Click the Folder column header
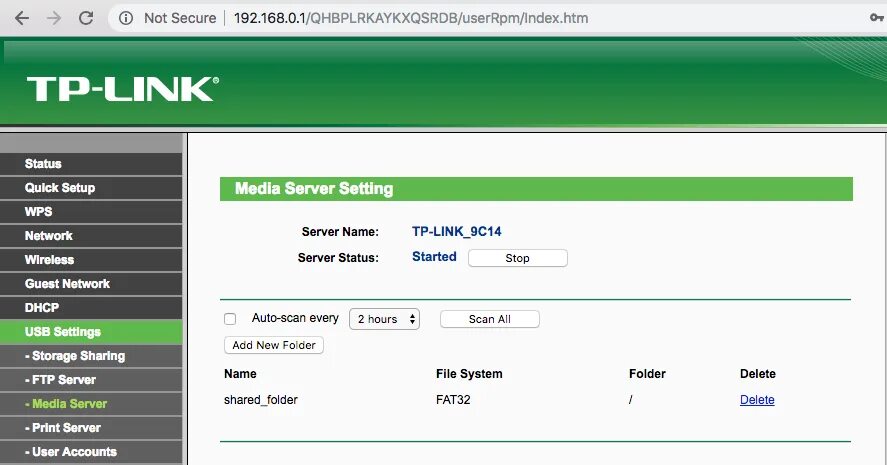The width and height of the screenshot is (887, 465). (x=647, y=374)
